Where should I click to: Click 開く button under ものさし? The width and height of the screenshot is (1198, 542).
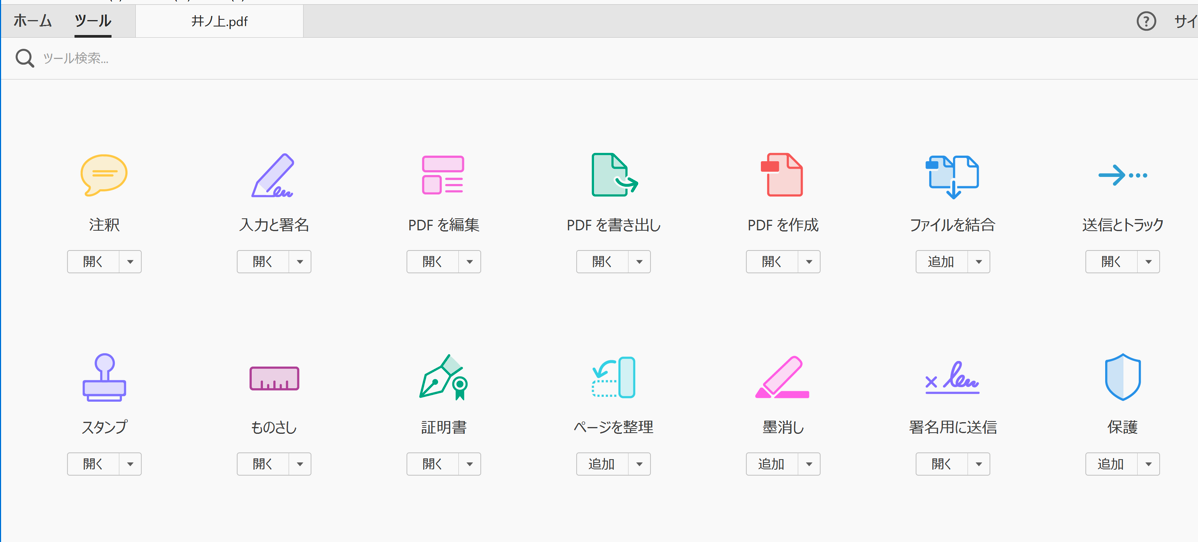click(262, 464)
